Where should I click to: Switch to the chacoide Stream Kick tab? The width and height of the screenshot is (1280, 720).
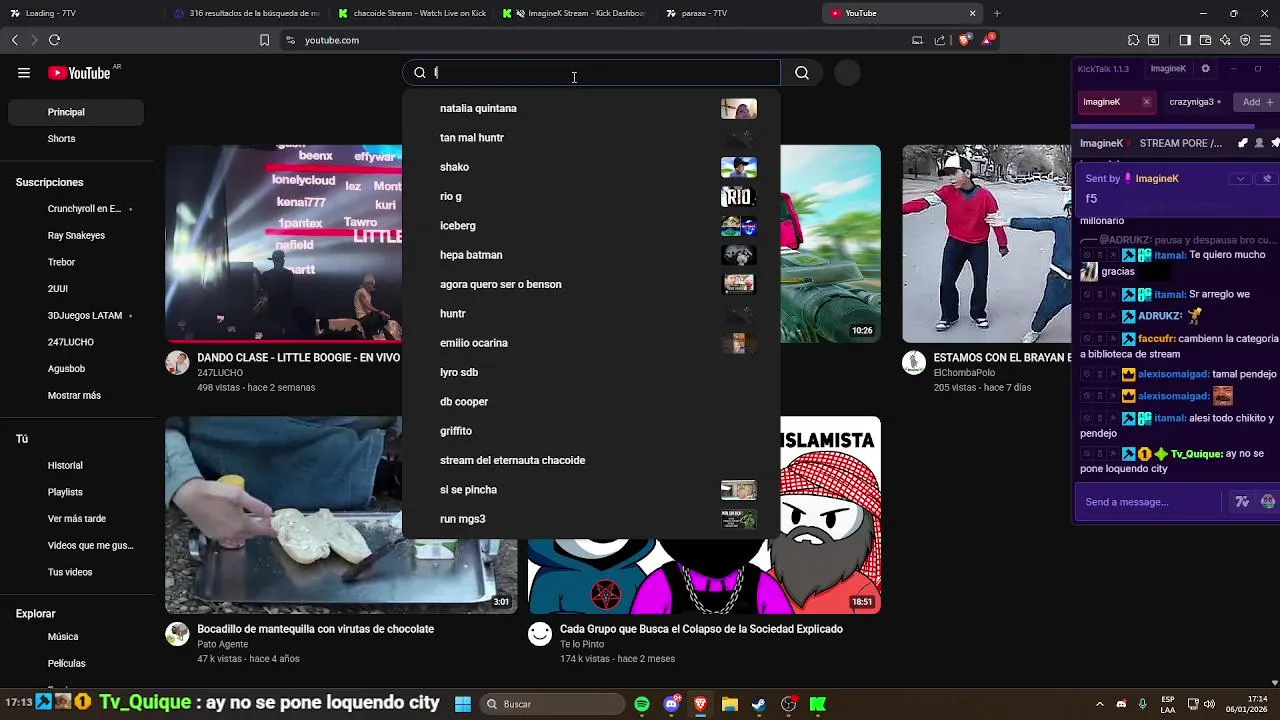(x=410, y=13)
